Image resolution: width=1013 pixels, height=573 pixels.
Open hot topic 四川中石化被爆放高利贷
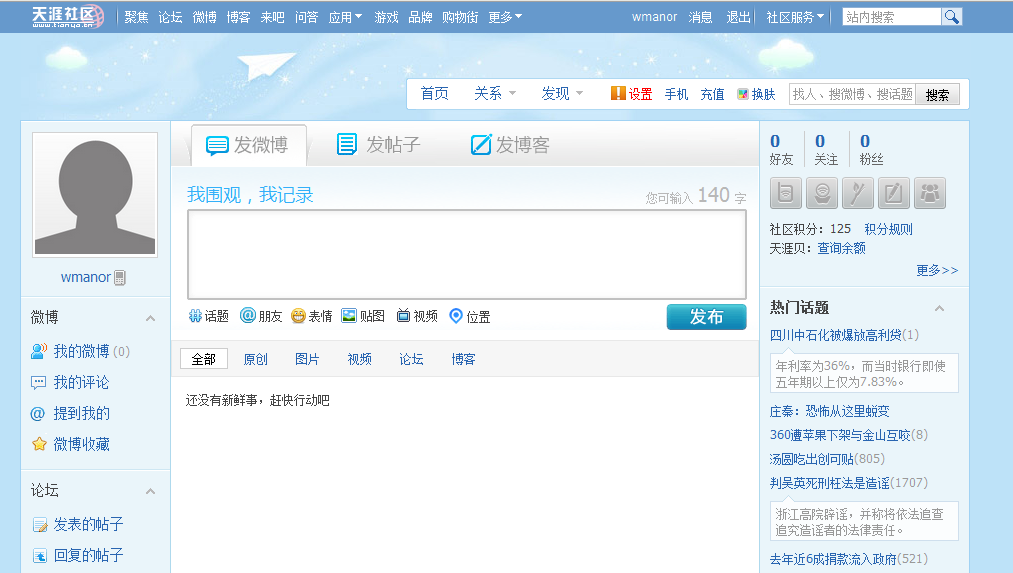coord(835,335)
